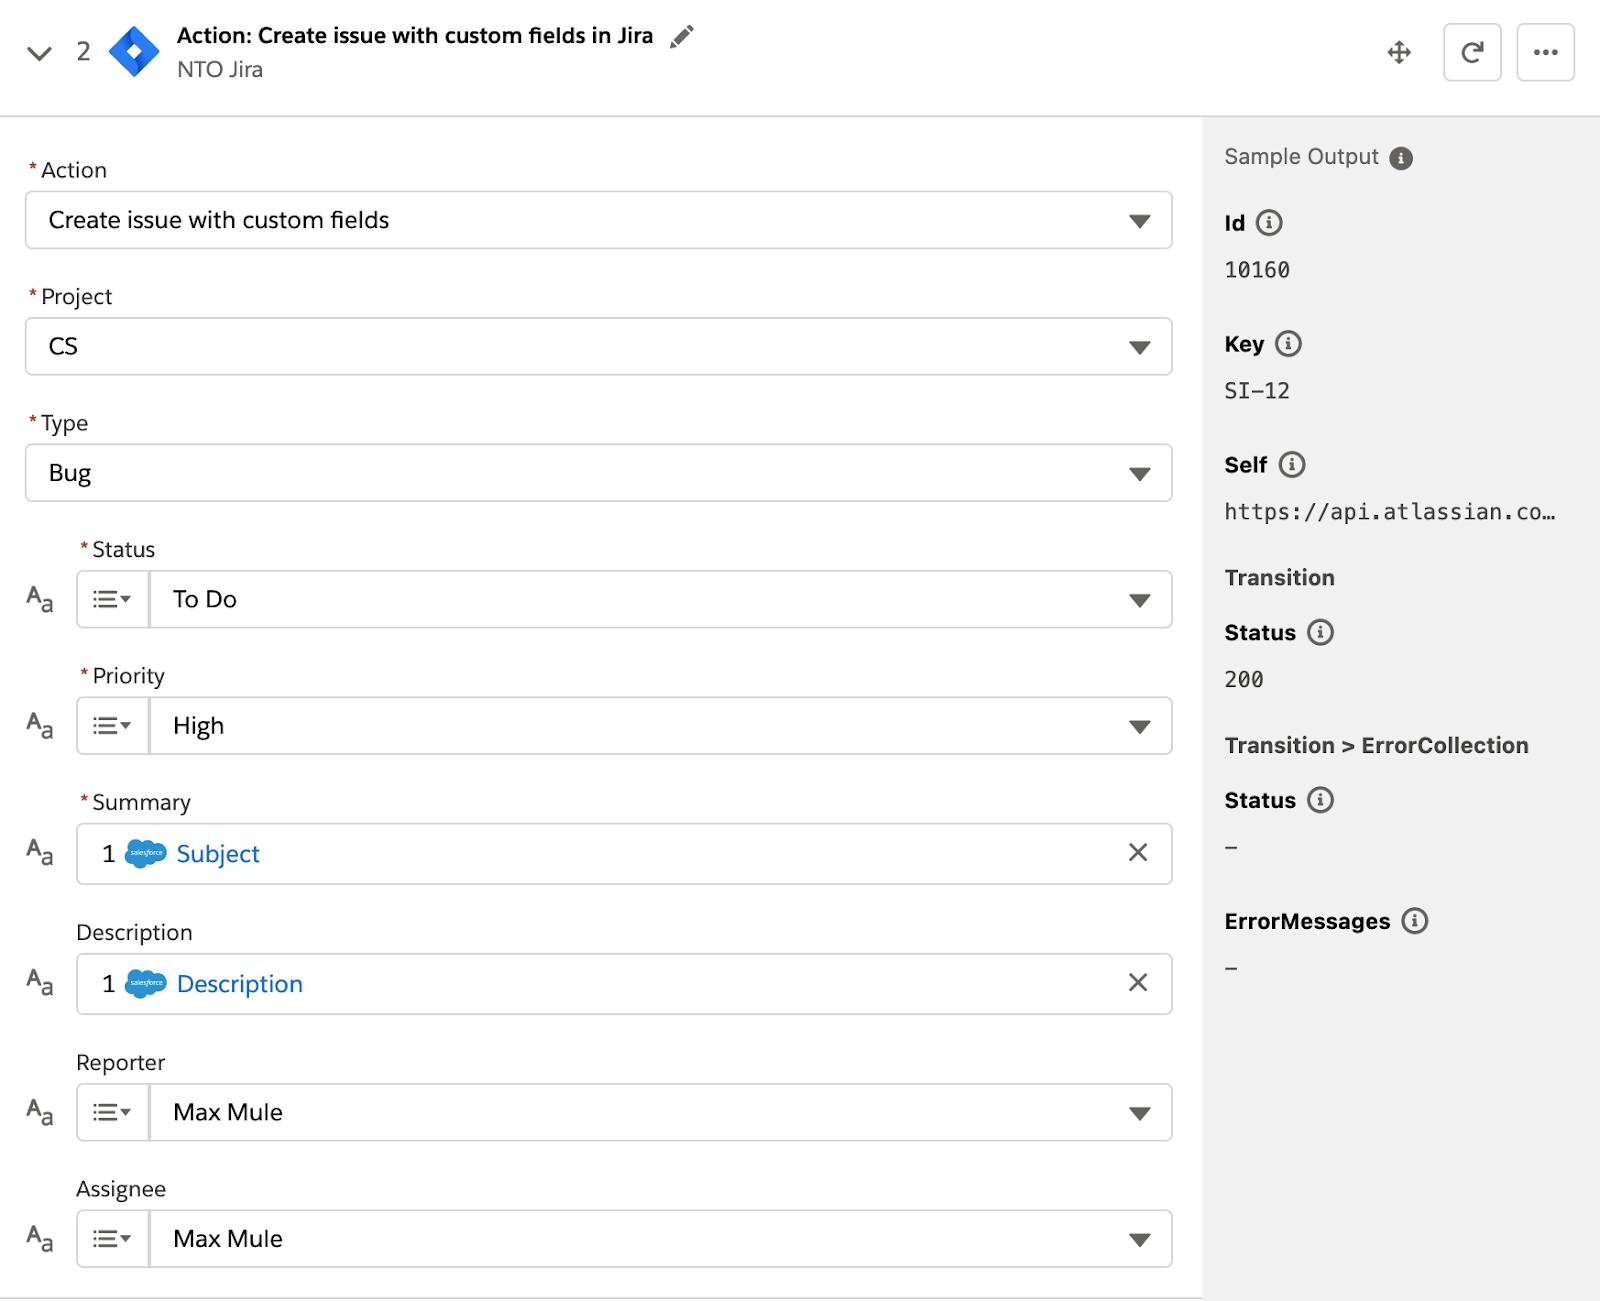
Task: Click the Jira diamond logo icon
Action: click(134, 52)
